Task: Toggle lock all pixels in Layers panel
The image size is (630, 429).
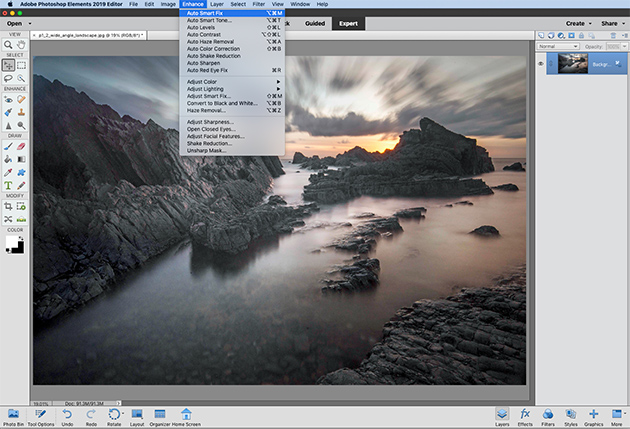Action: 581,35
